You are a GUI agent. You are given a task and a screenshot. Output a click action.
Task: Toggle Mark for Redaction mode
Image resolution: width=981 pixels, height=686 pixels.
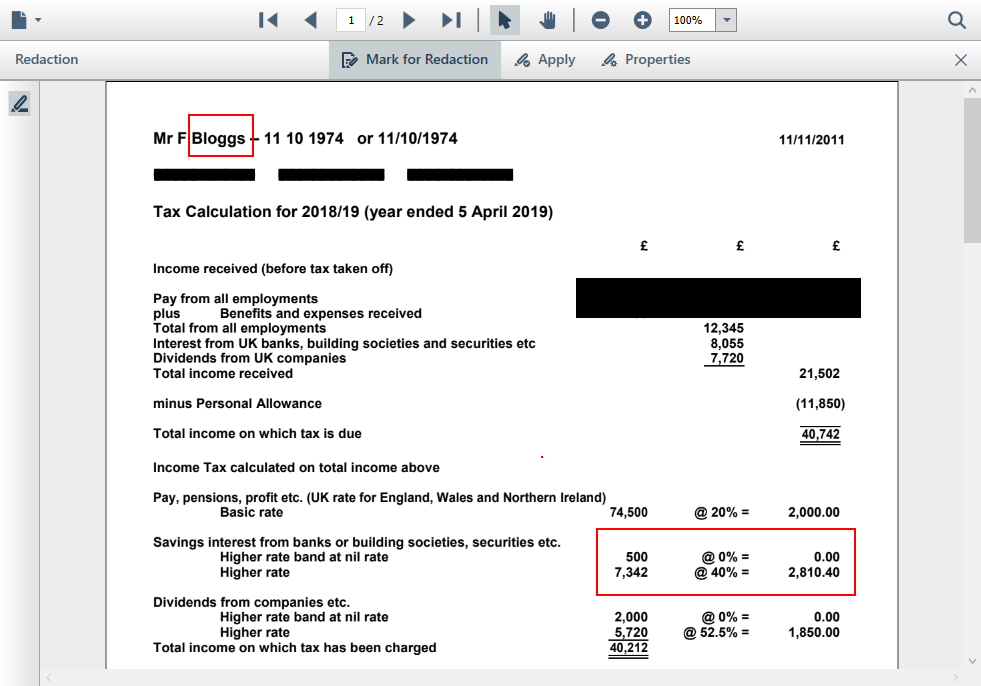pyautogui.click(x=414, y=60)
